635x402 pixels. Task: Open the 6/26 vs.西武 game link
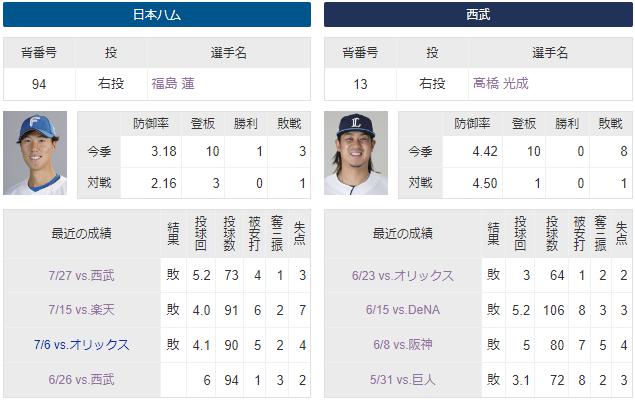tap(81, 380)
